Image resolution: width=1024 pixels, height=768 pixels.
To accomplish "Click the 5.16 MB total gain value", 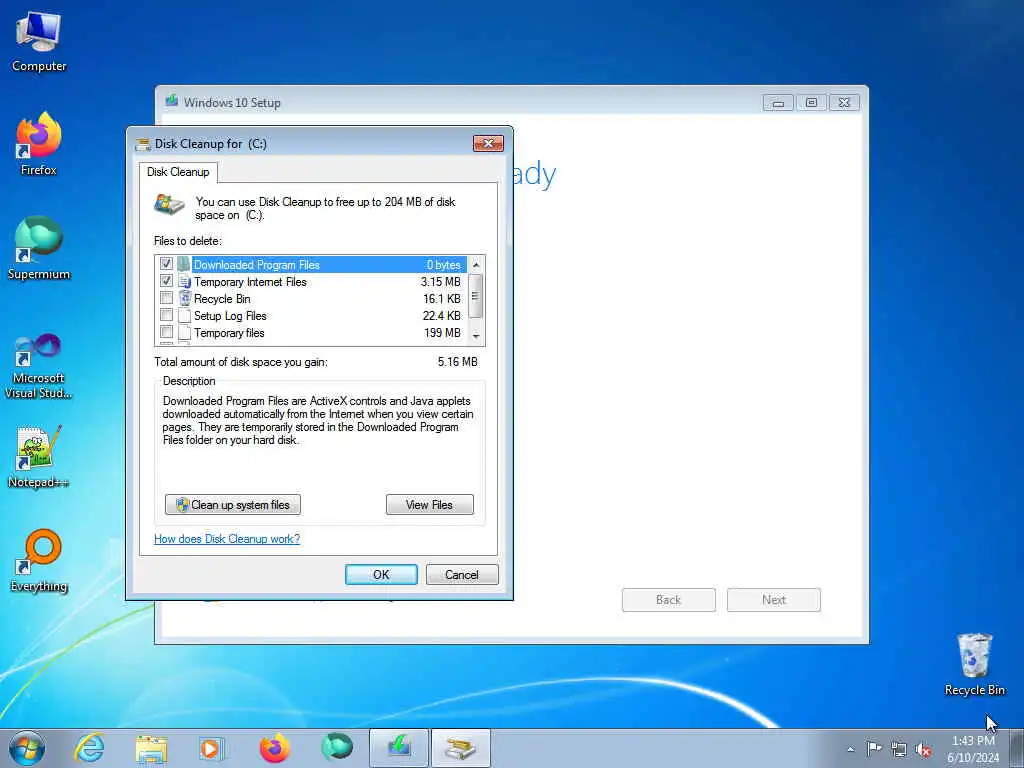I will (458, 361).
